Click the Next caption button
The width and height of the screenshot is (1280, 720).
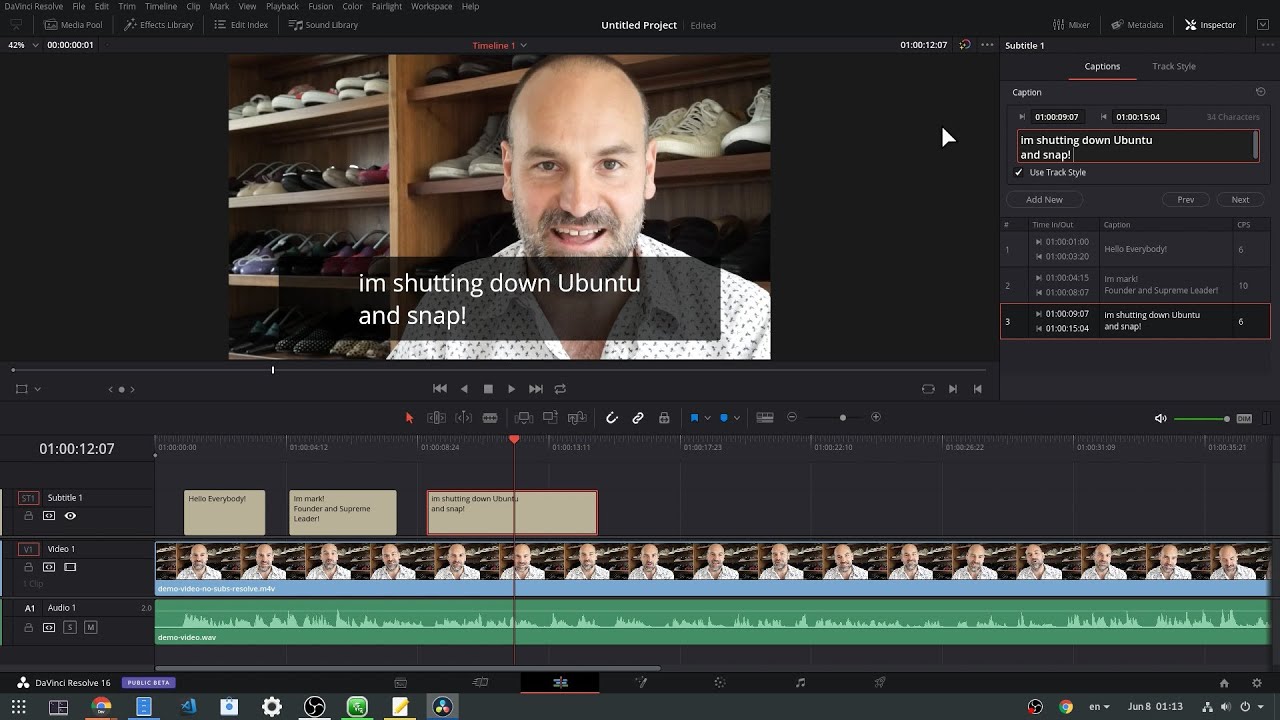click(x=1240, y=200)
